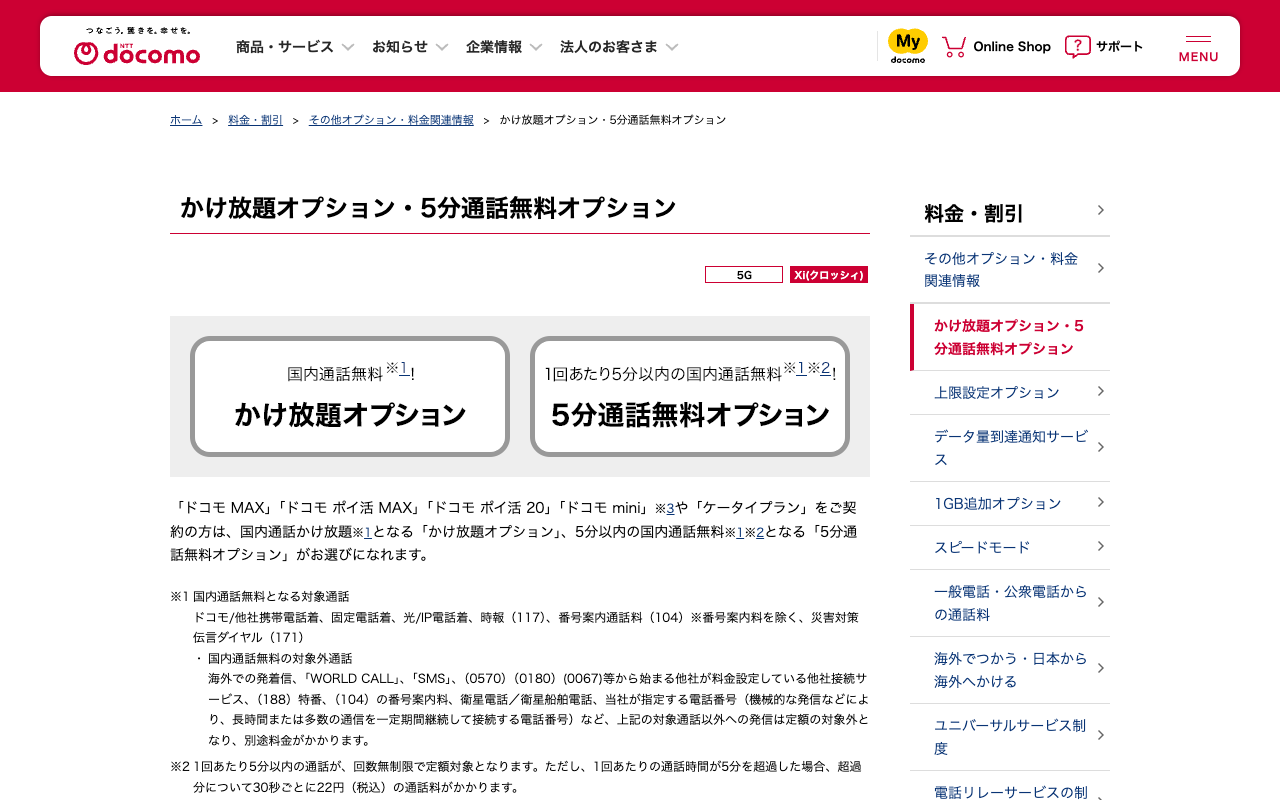
Task: Open 海外でつかう・日本から海外へかける sidebar item
Action: click(1010, 670)
